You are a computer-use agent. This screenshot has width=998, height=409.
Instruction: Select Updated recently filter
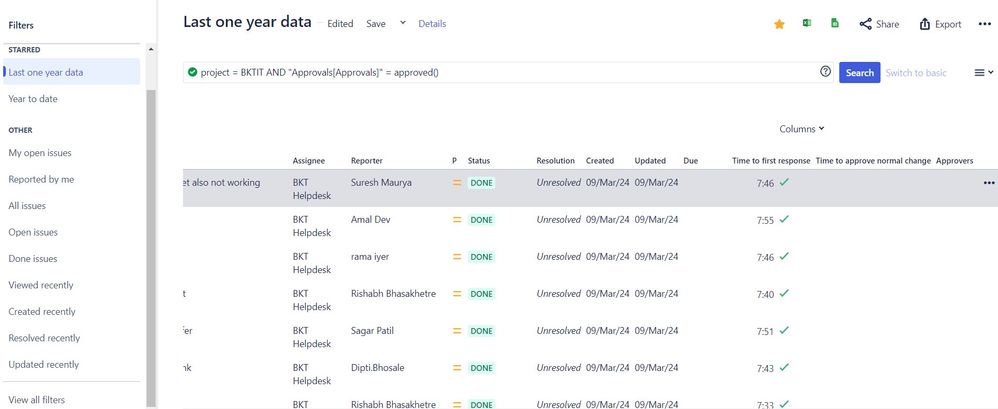(43, 364)
